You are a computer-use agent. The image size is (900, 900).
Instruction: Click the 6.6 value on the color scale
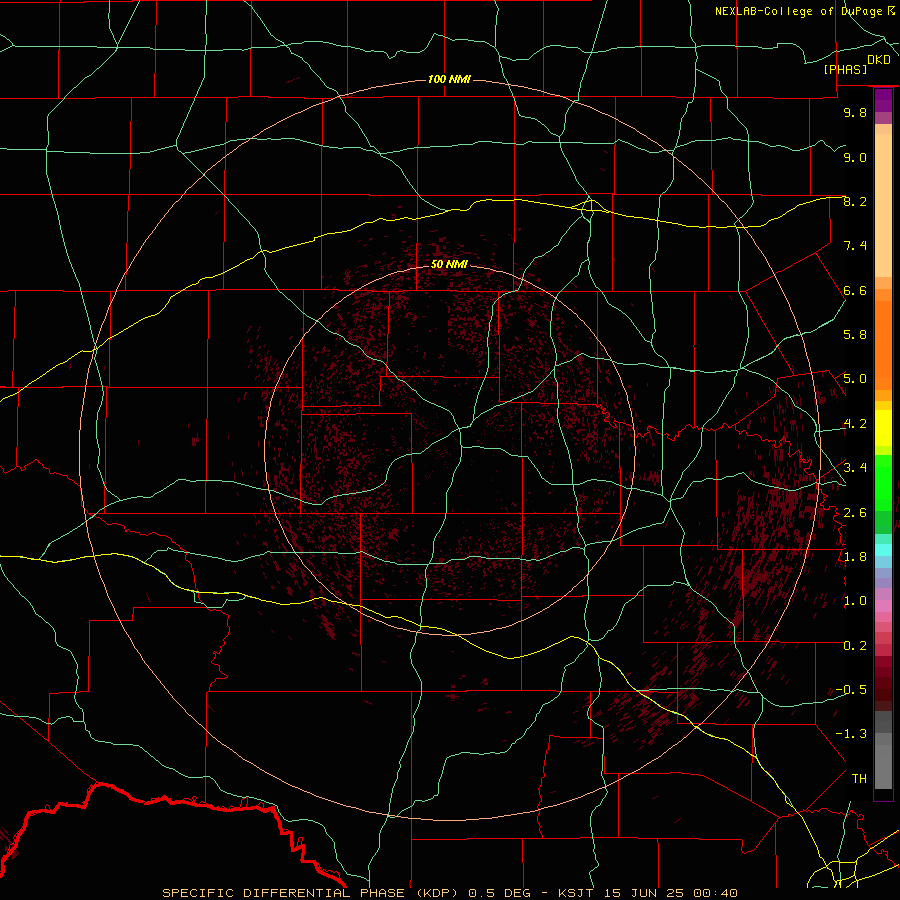[x=855, y=291]
